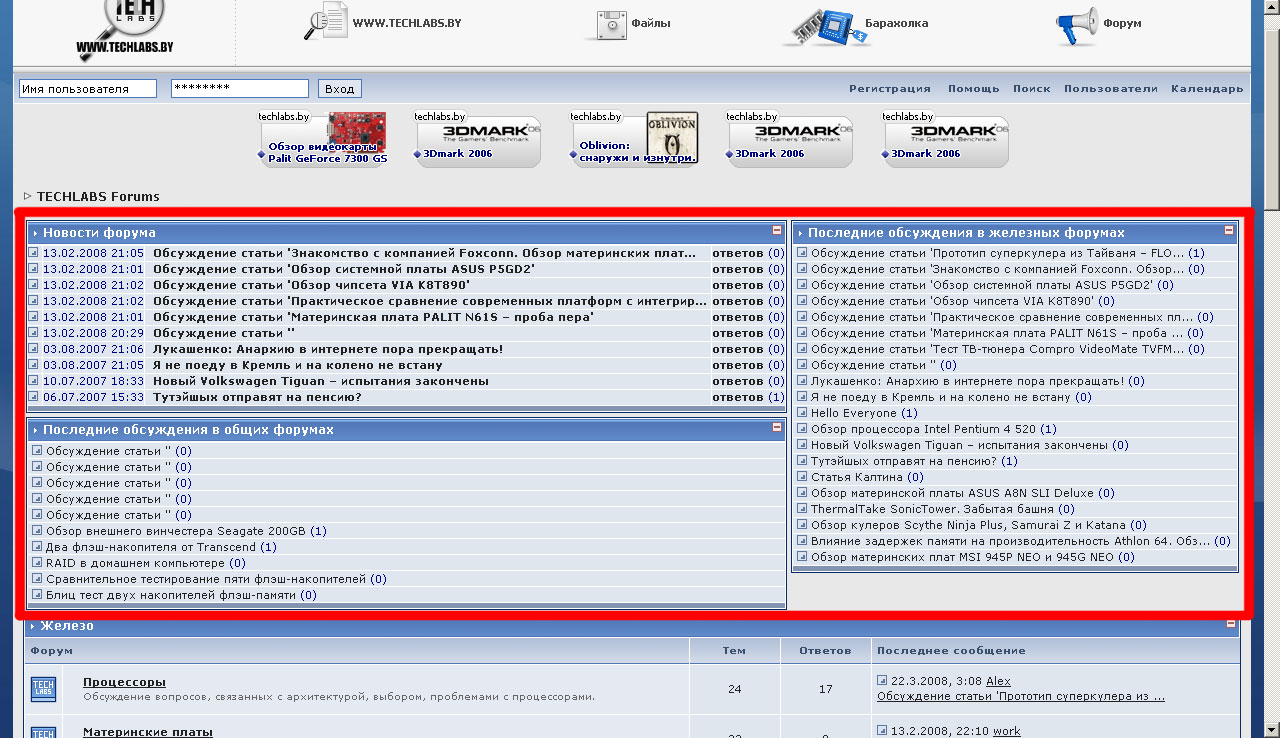Screen dimensions: 1280x738
Task: Open the Регистрация menu link
Action: 890,88
